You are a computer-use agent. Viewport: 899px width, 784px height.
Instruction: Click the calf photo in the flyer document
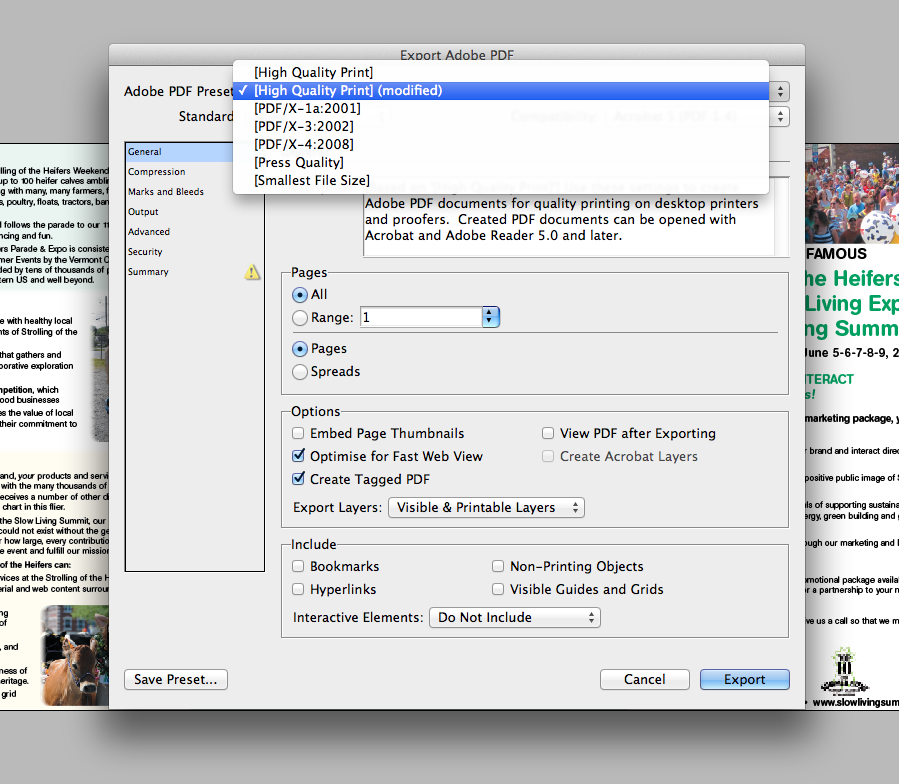75,656
